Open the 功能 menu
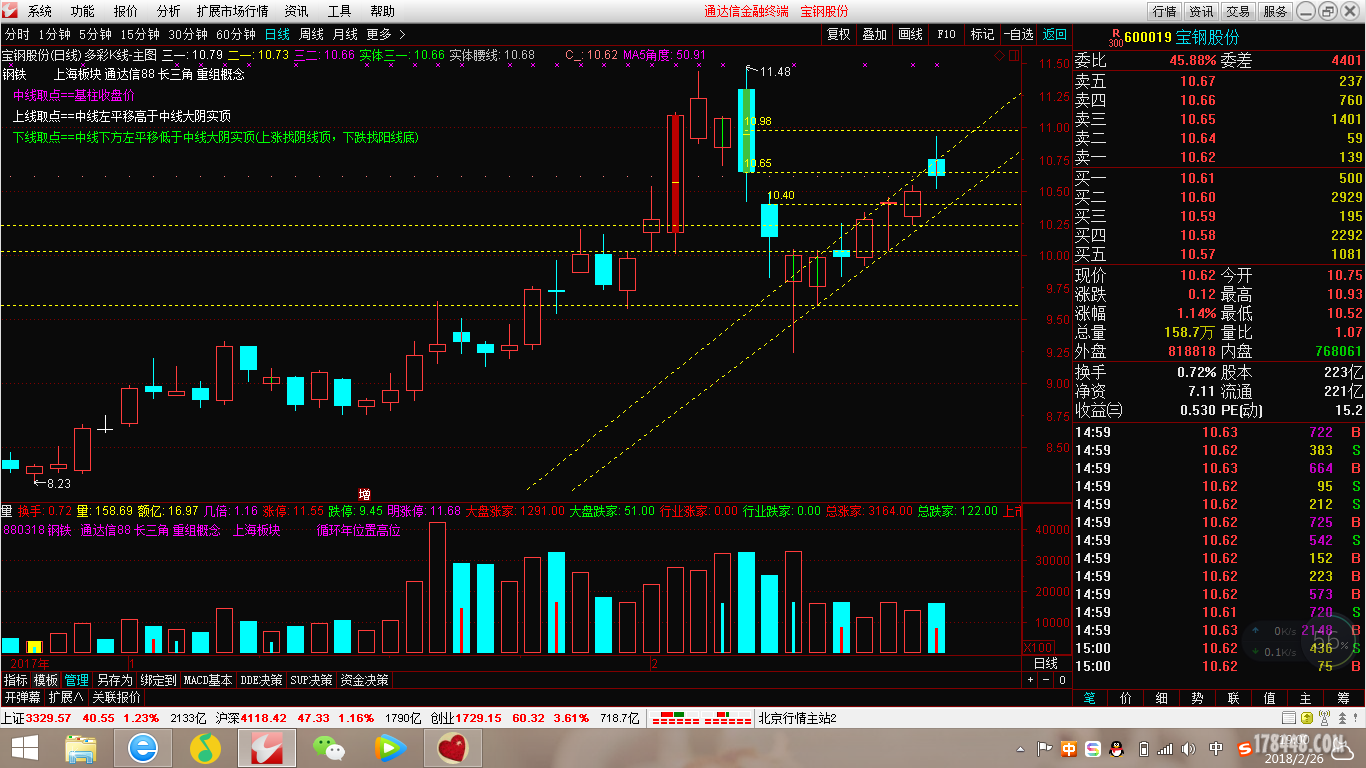The image size is (1366, 768). click(x=83, y=11)
